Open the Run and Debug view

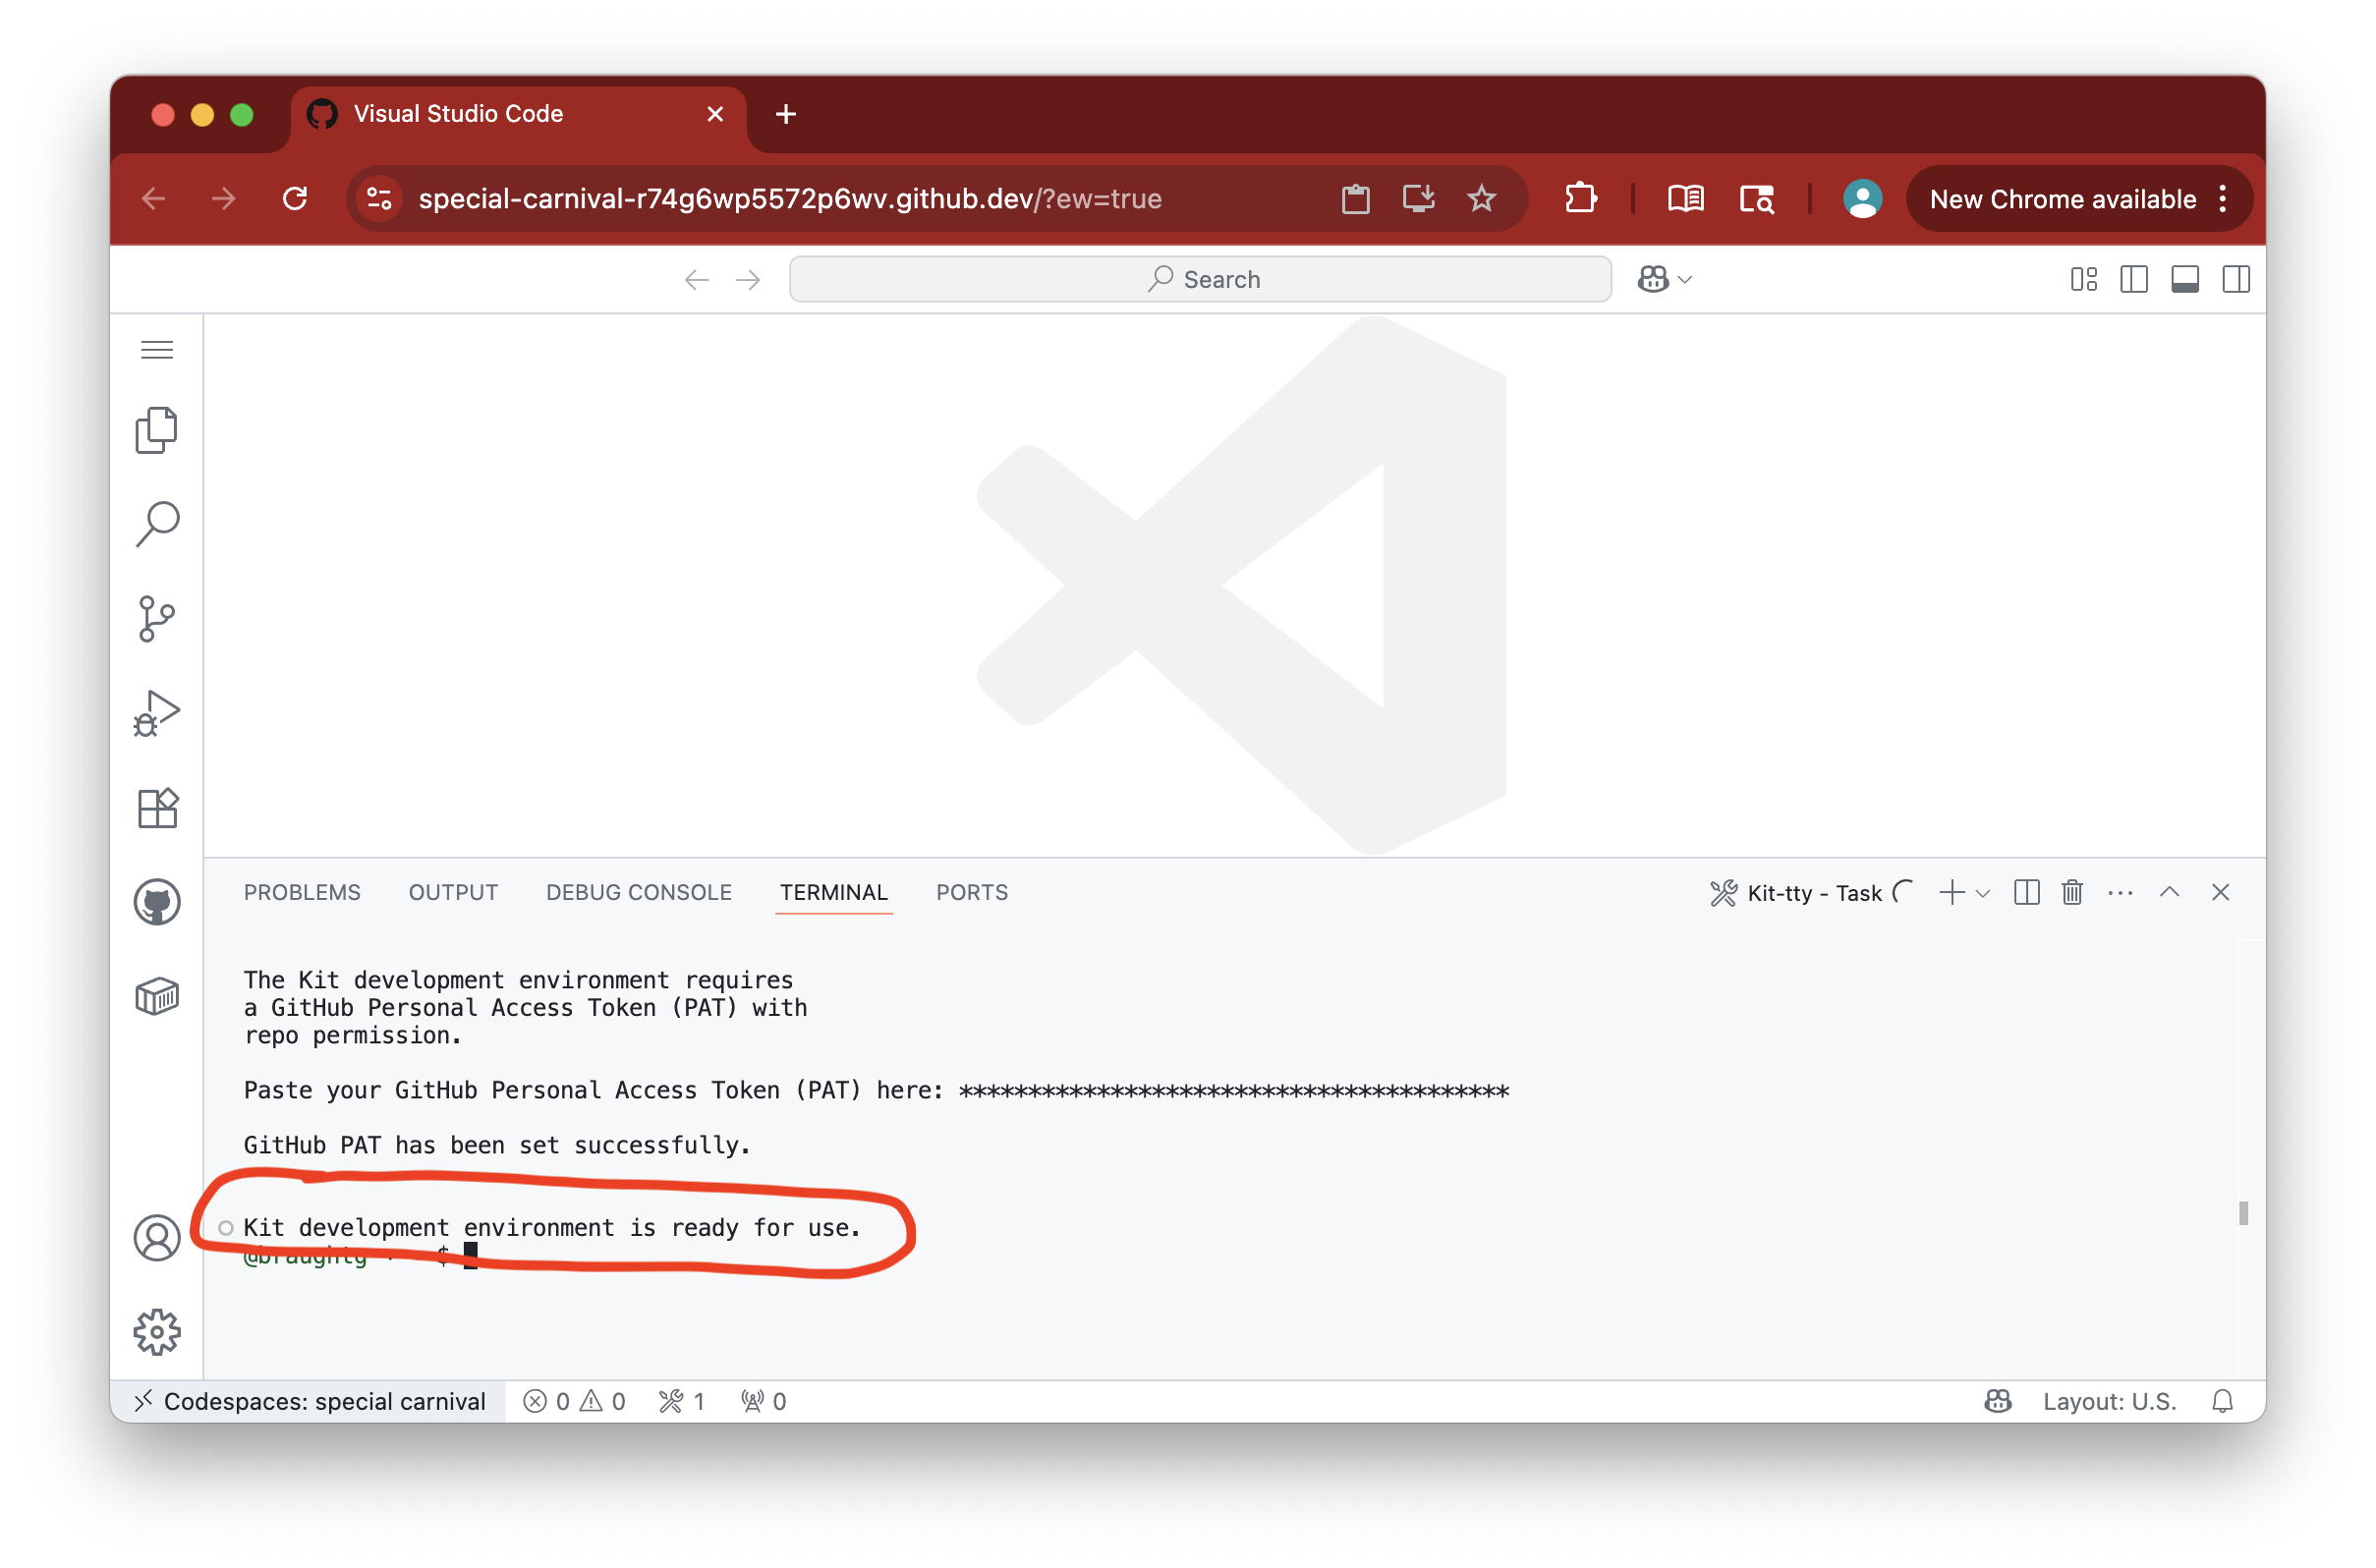click(157, 713)
